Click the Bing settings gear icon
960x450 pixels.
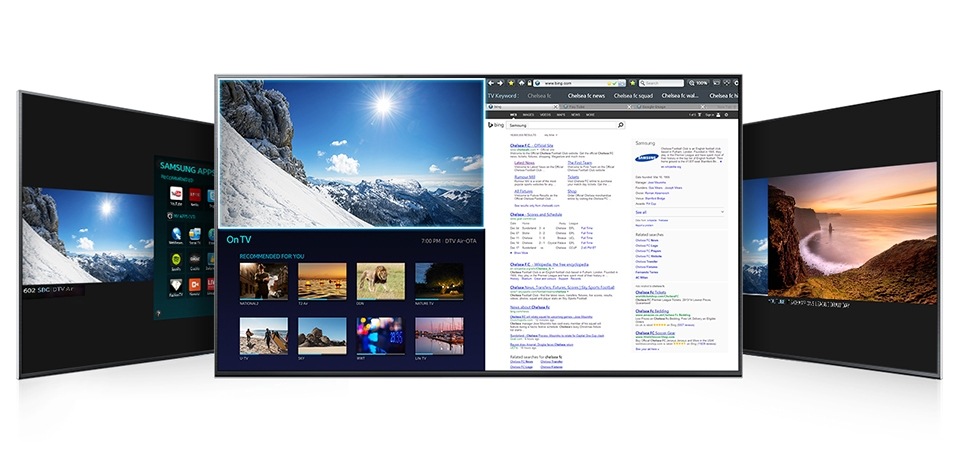click(726, 114)
